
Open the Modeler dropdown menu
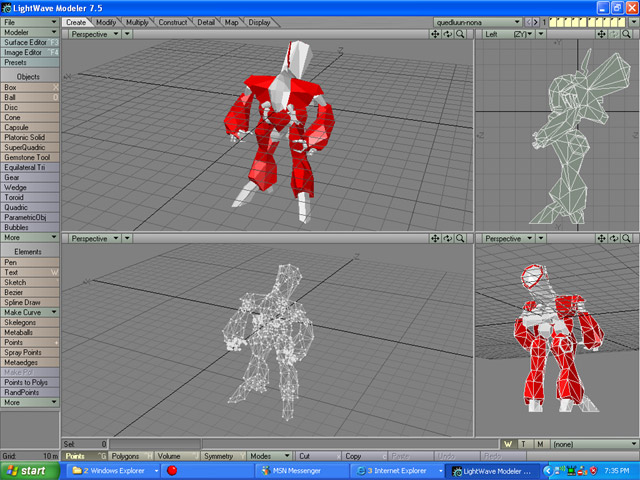(30, 32)
